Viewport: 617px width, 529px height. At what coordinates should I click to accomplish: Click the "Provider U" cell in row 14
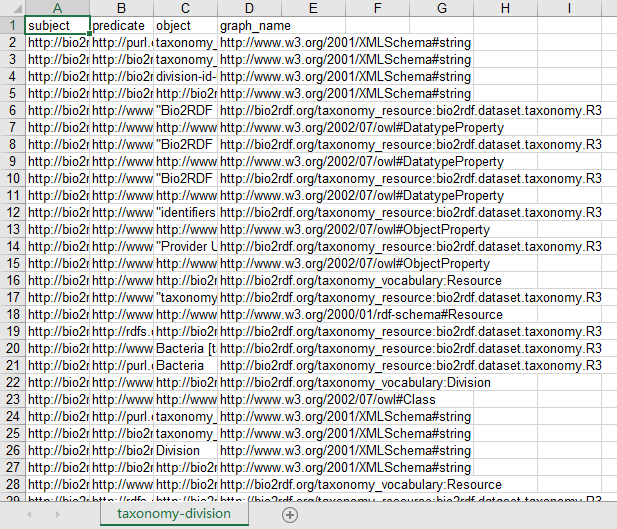[185, 246]
